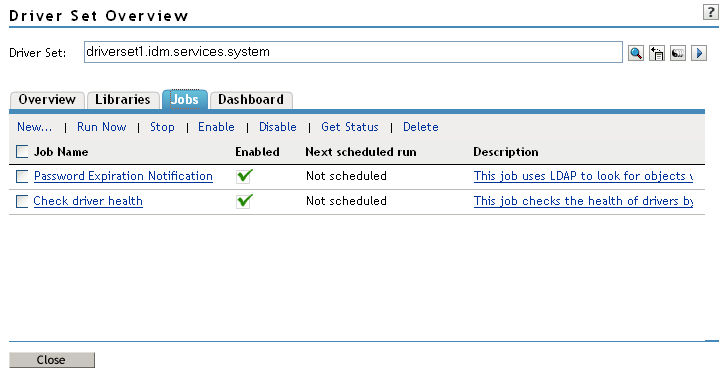Check the Check driver health row checkbox
This screenshot has width=725, height=377.
(22, 201)
